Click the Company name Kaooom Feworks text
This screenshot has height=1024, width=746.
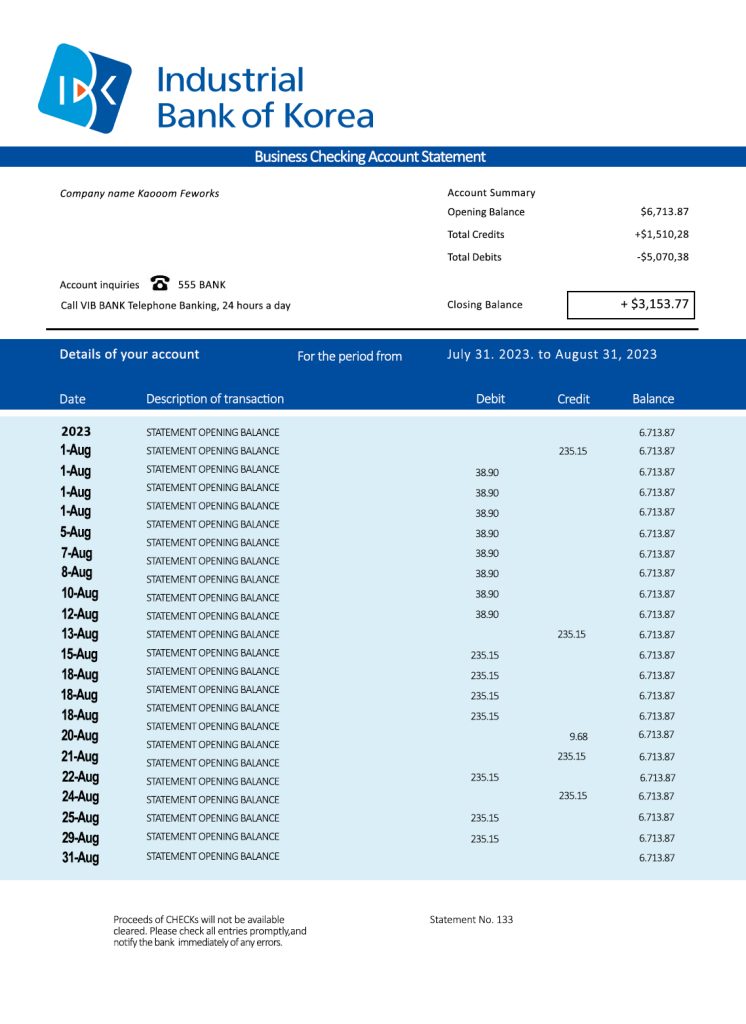(x=139, y=193)
